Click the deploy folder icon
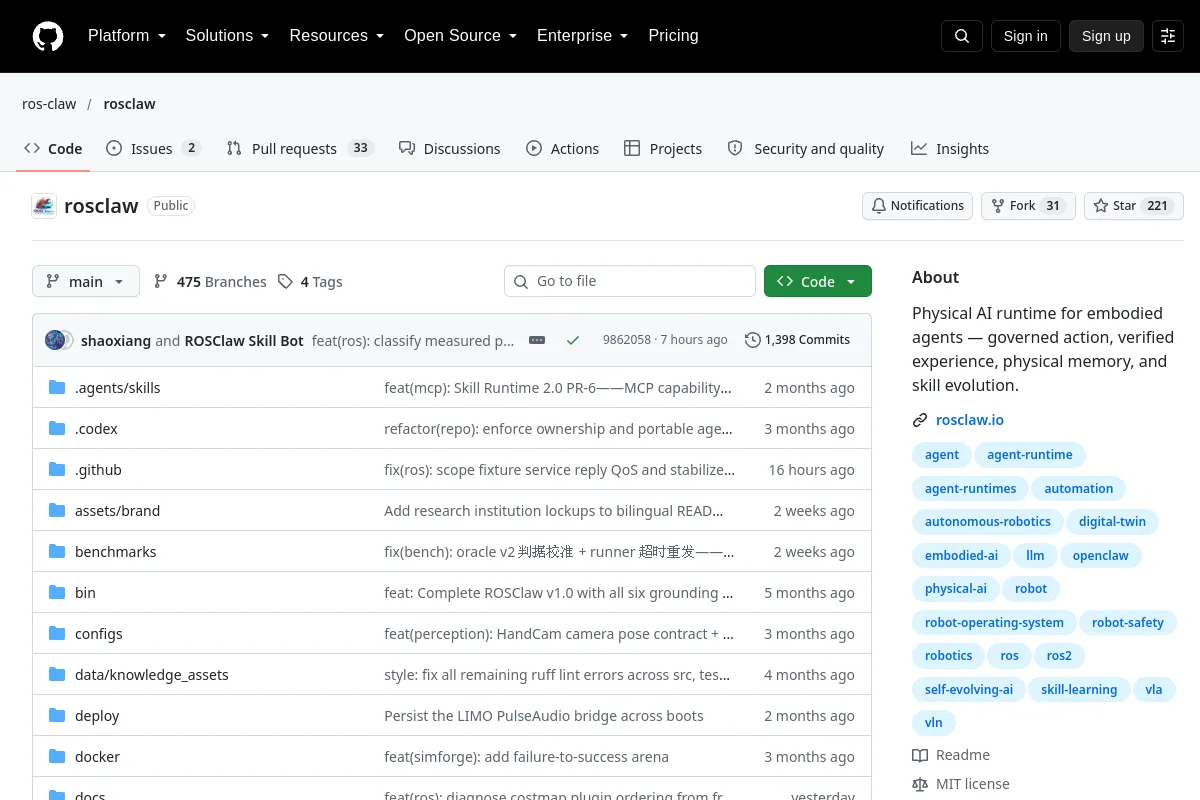Screen dimensions: 1200x800 (57, 716)
